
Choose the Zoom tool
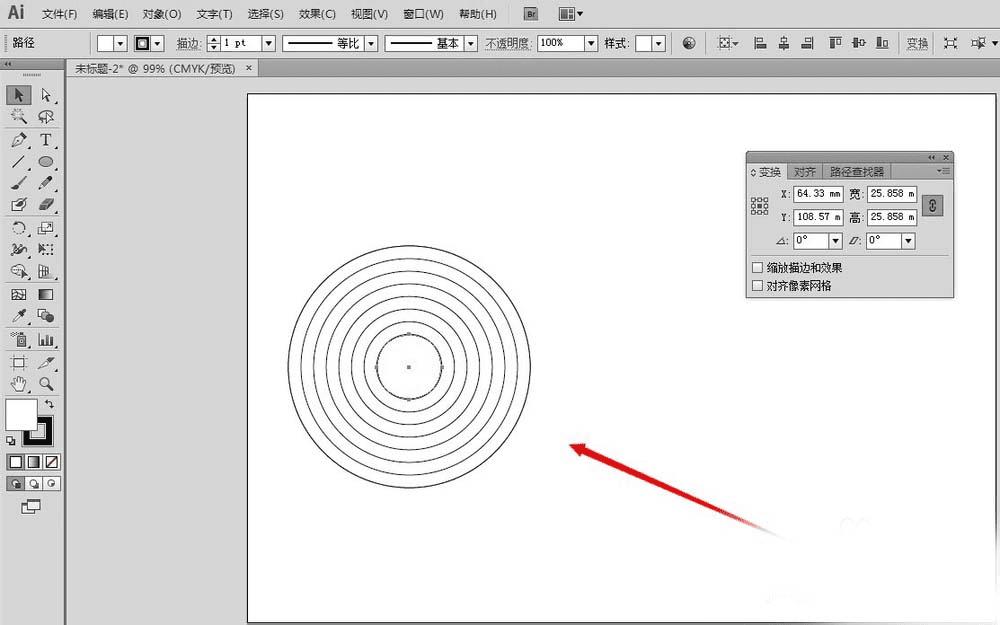point(45,384)
